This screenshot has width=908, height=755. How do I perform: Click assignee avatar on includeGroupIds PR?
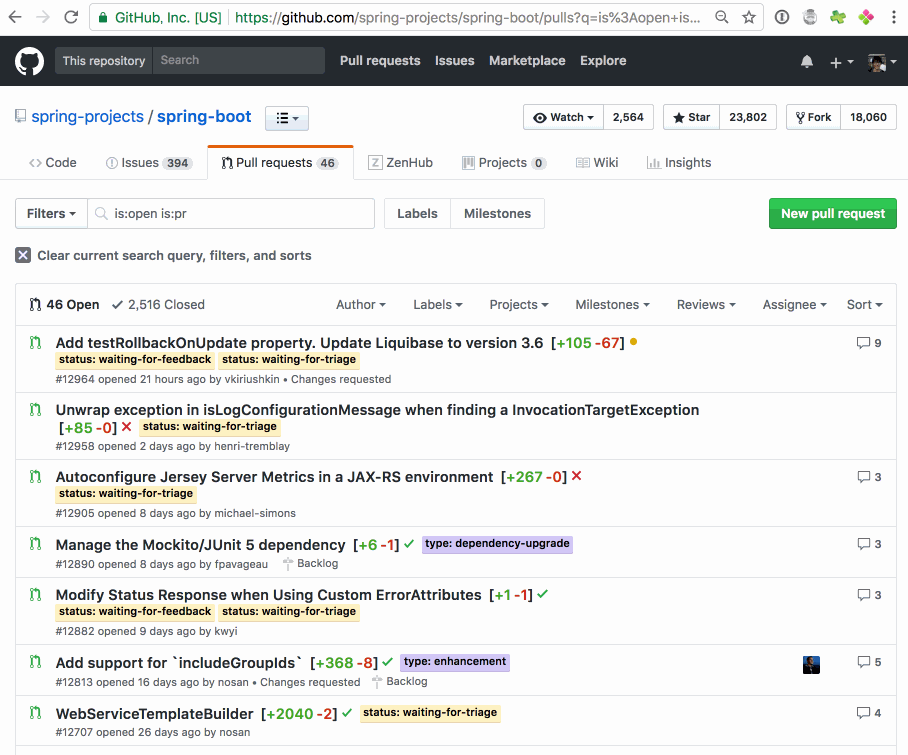pyautogui.click(x=811, y=665)
